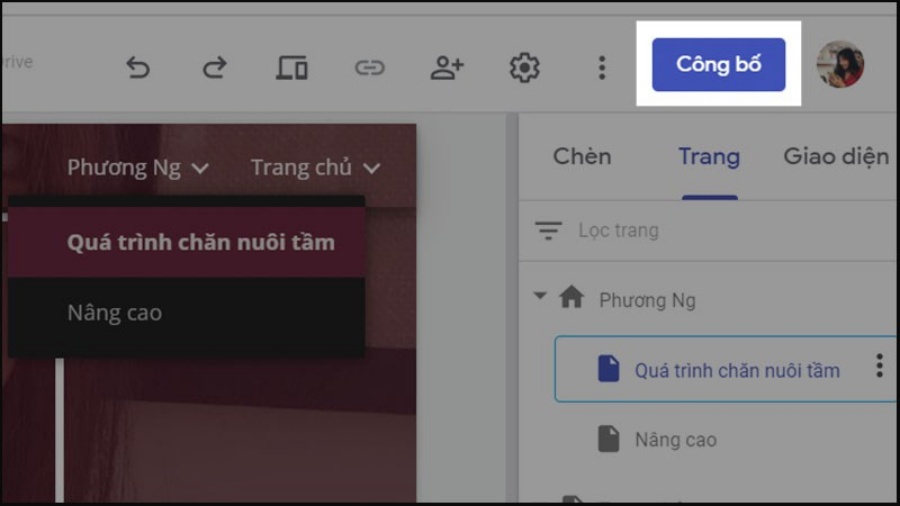The height and width of the screenshot is (506, 900).
Task: Click the profile avatar picture
Action: click(840, 64)
